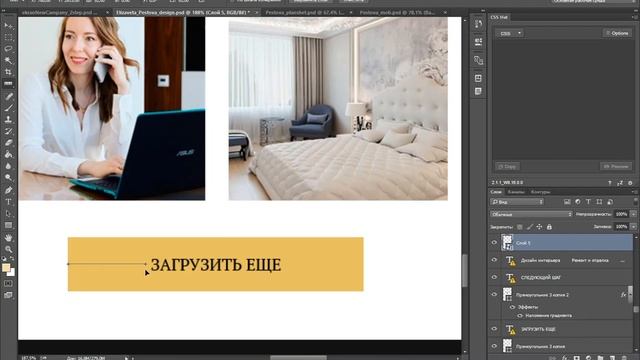Hide the Дизайн интерьера text layer
This screenshot has height=360, width=640.
point(494,260)
